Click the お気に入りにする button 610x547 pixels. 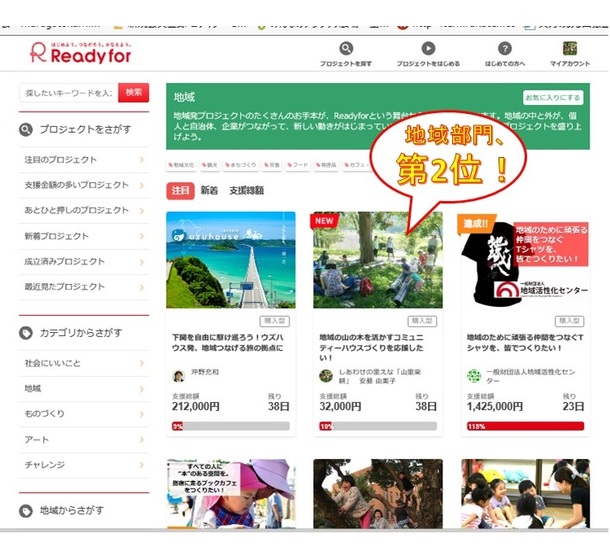pos(552,98)
